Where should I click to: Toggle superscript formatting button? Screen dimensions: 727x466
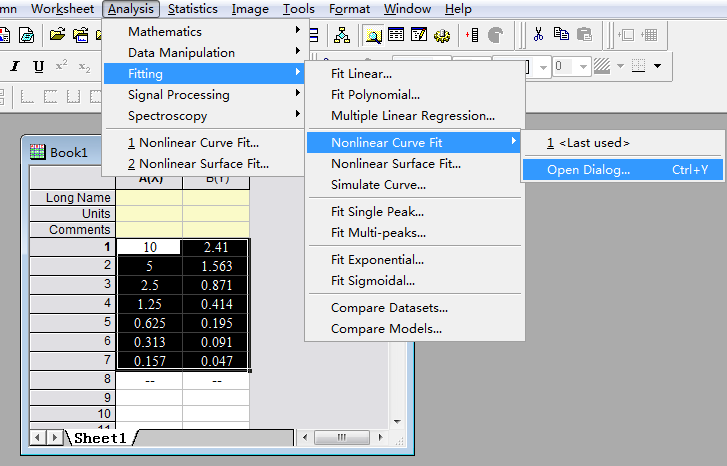tap(62, 66)
